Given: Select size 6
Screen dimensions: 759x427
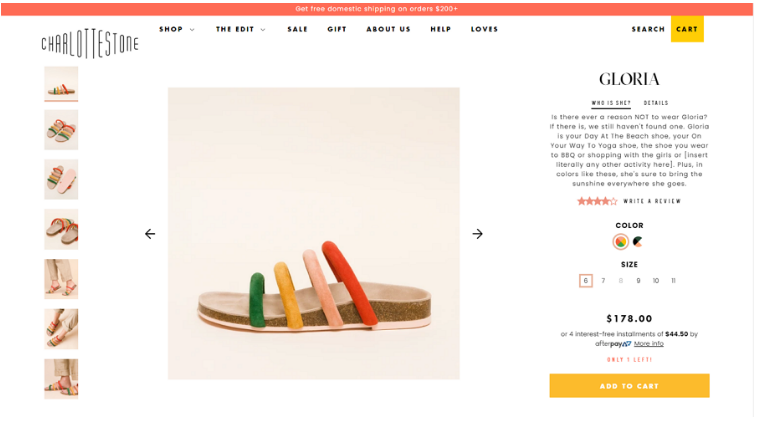Looking at the screenshot, I should tap(586, 281).
